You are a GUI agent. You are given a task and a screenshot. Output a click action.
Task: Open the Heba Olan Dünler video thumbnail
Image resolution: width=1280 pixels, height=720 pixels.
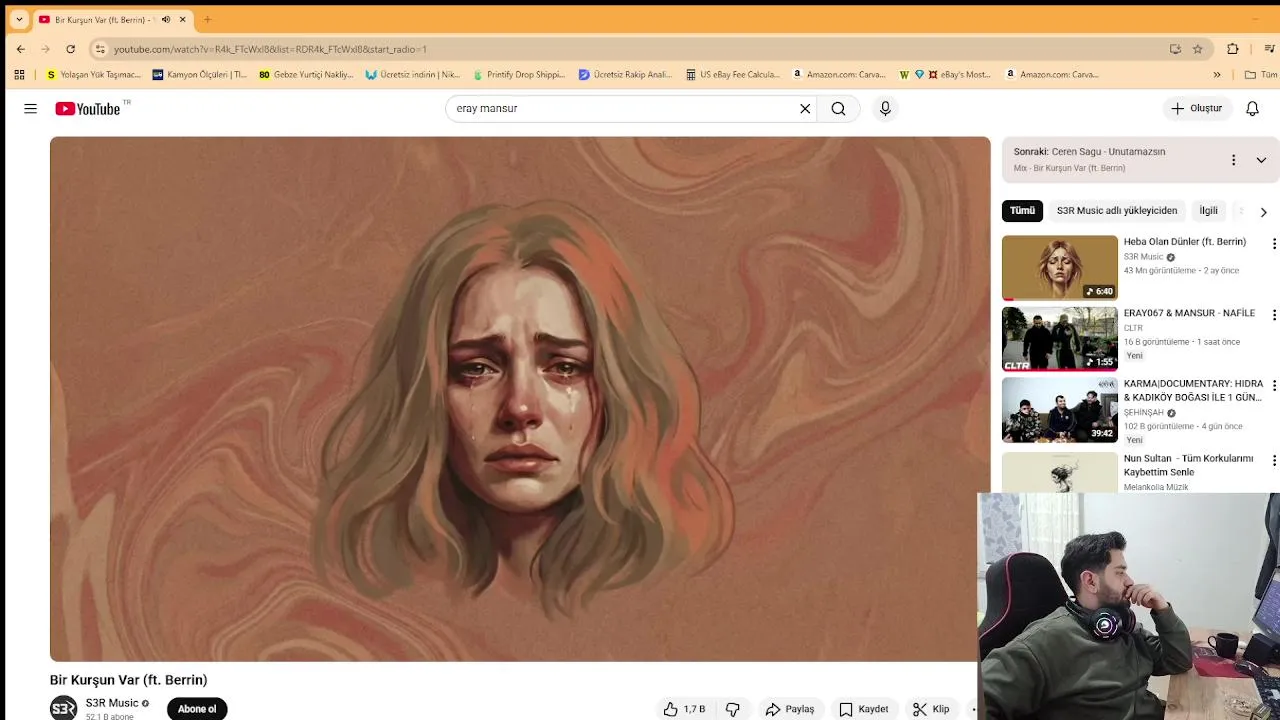[x=1060, y=268]
